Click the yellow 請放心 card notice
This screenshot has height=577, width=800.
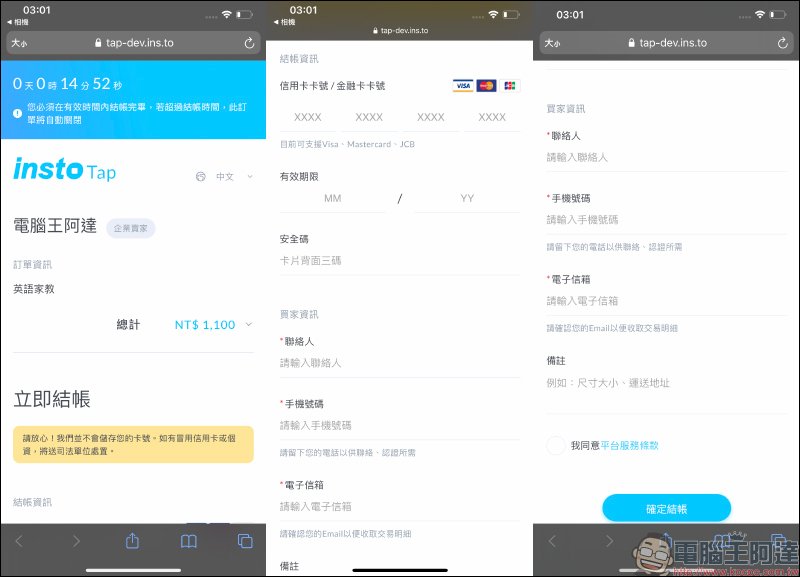point(133,444)
